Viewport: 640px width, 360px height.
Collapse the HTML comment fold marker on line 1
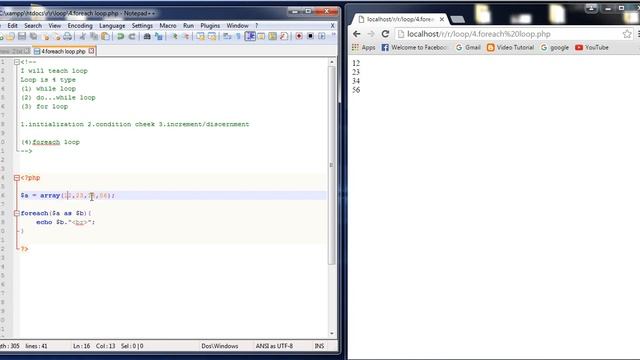(x=17, y=62)
